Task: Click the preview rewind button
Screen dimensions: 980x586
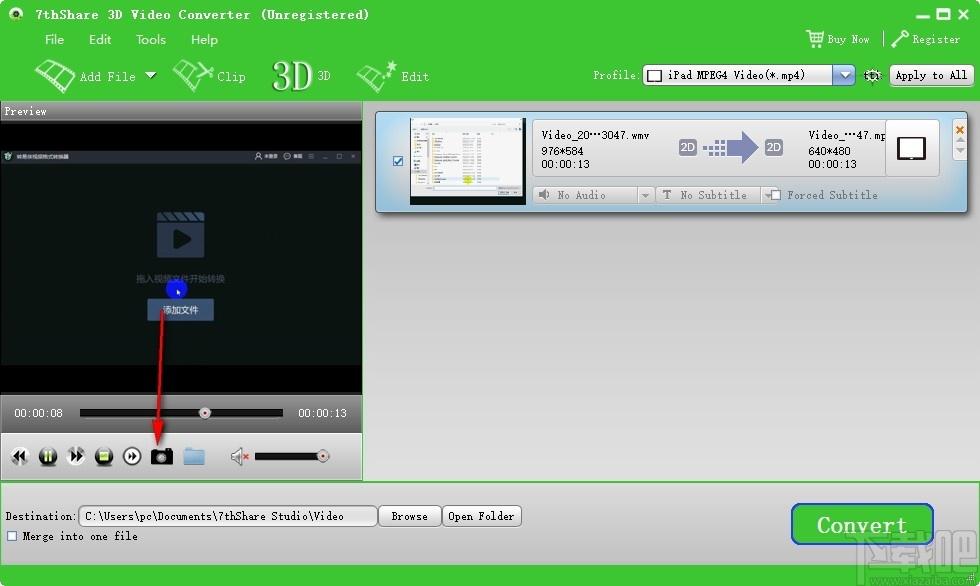Action: coord(19,456)
